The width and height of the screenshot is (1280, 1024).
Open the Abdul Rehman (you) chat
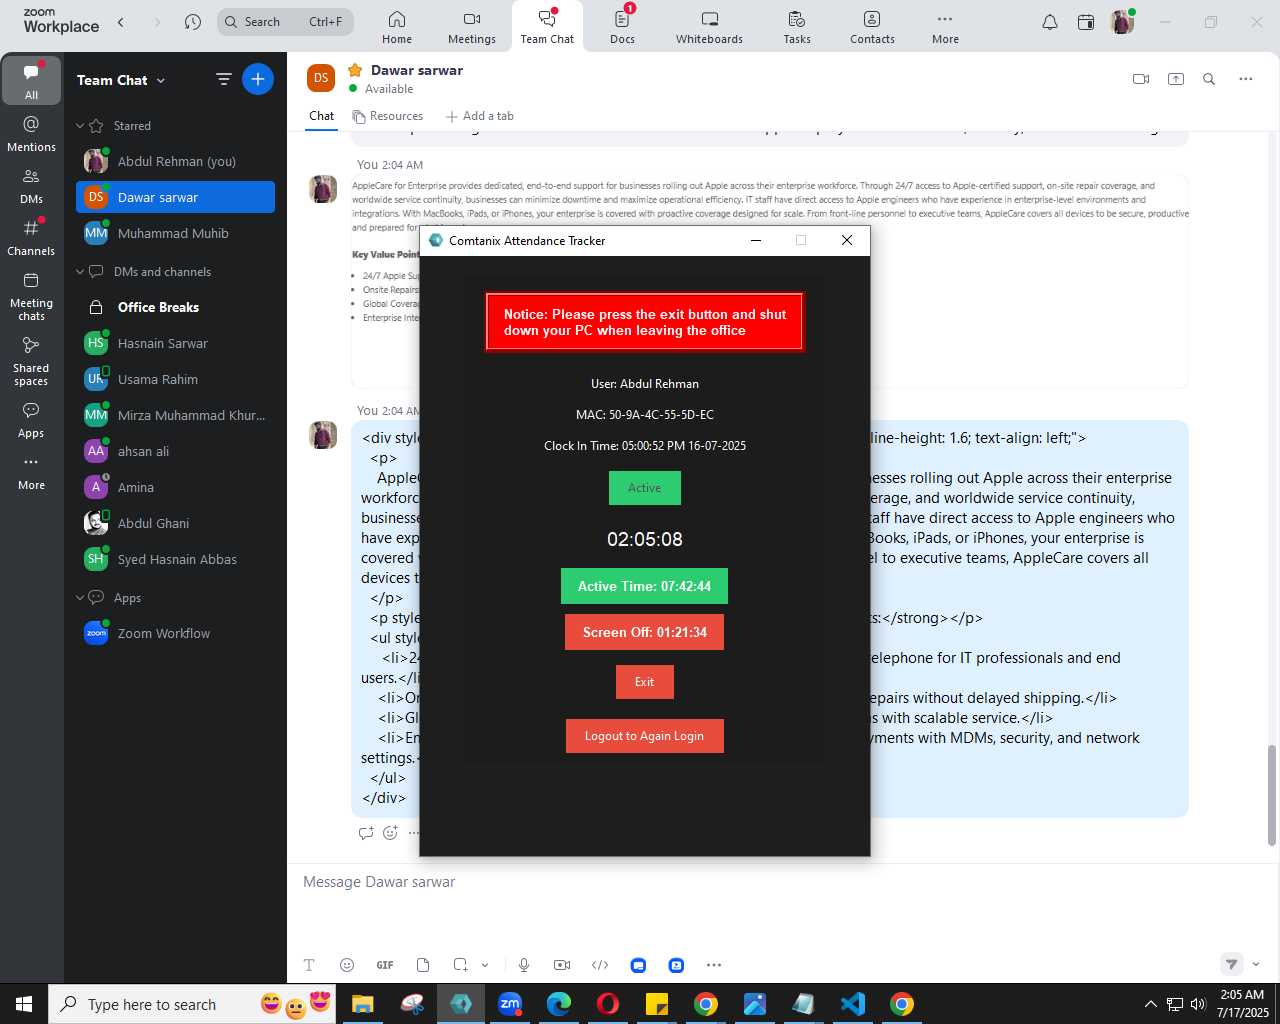pos(175,161)
